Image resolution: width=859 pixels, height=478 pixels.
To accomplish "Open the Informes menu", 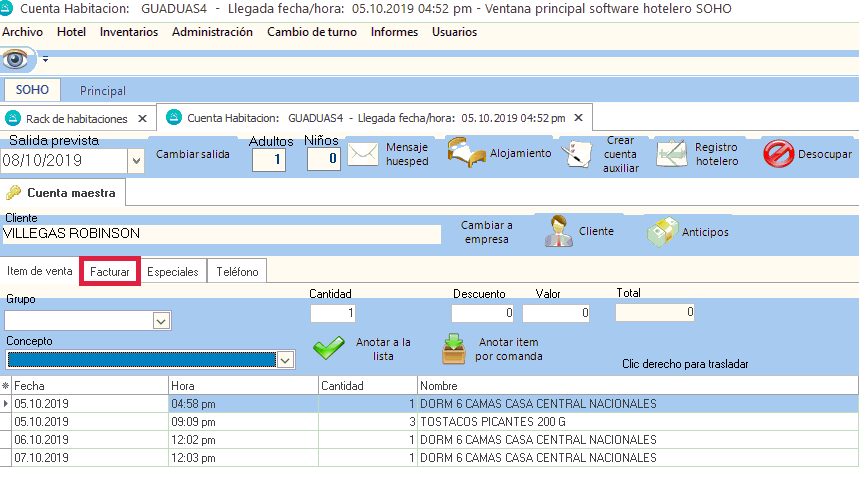I will (x=394, y=32).
